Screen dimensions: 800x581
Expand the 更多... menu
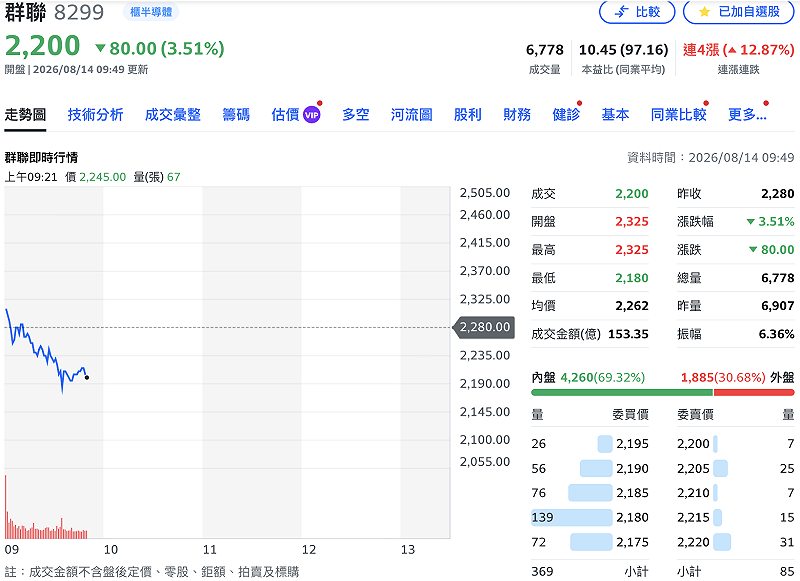[747, 115]
